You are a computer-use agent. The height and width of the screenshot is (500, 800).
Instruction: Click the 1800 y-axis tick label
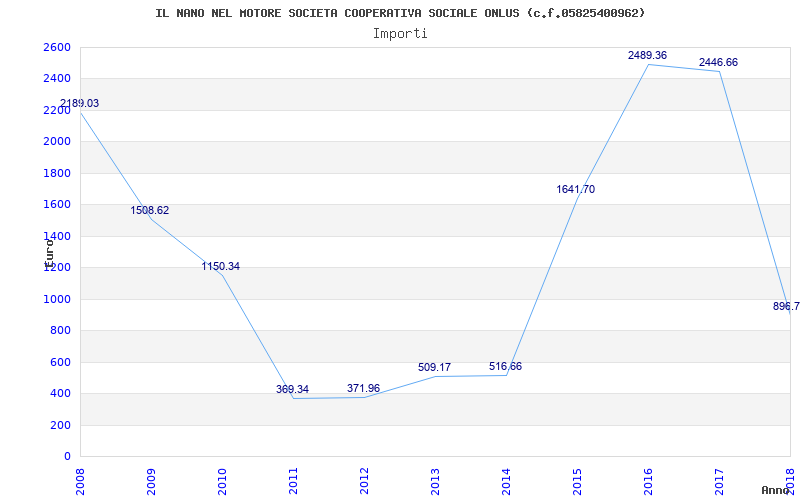click(58, 173)
